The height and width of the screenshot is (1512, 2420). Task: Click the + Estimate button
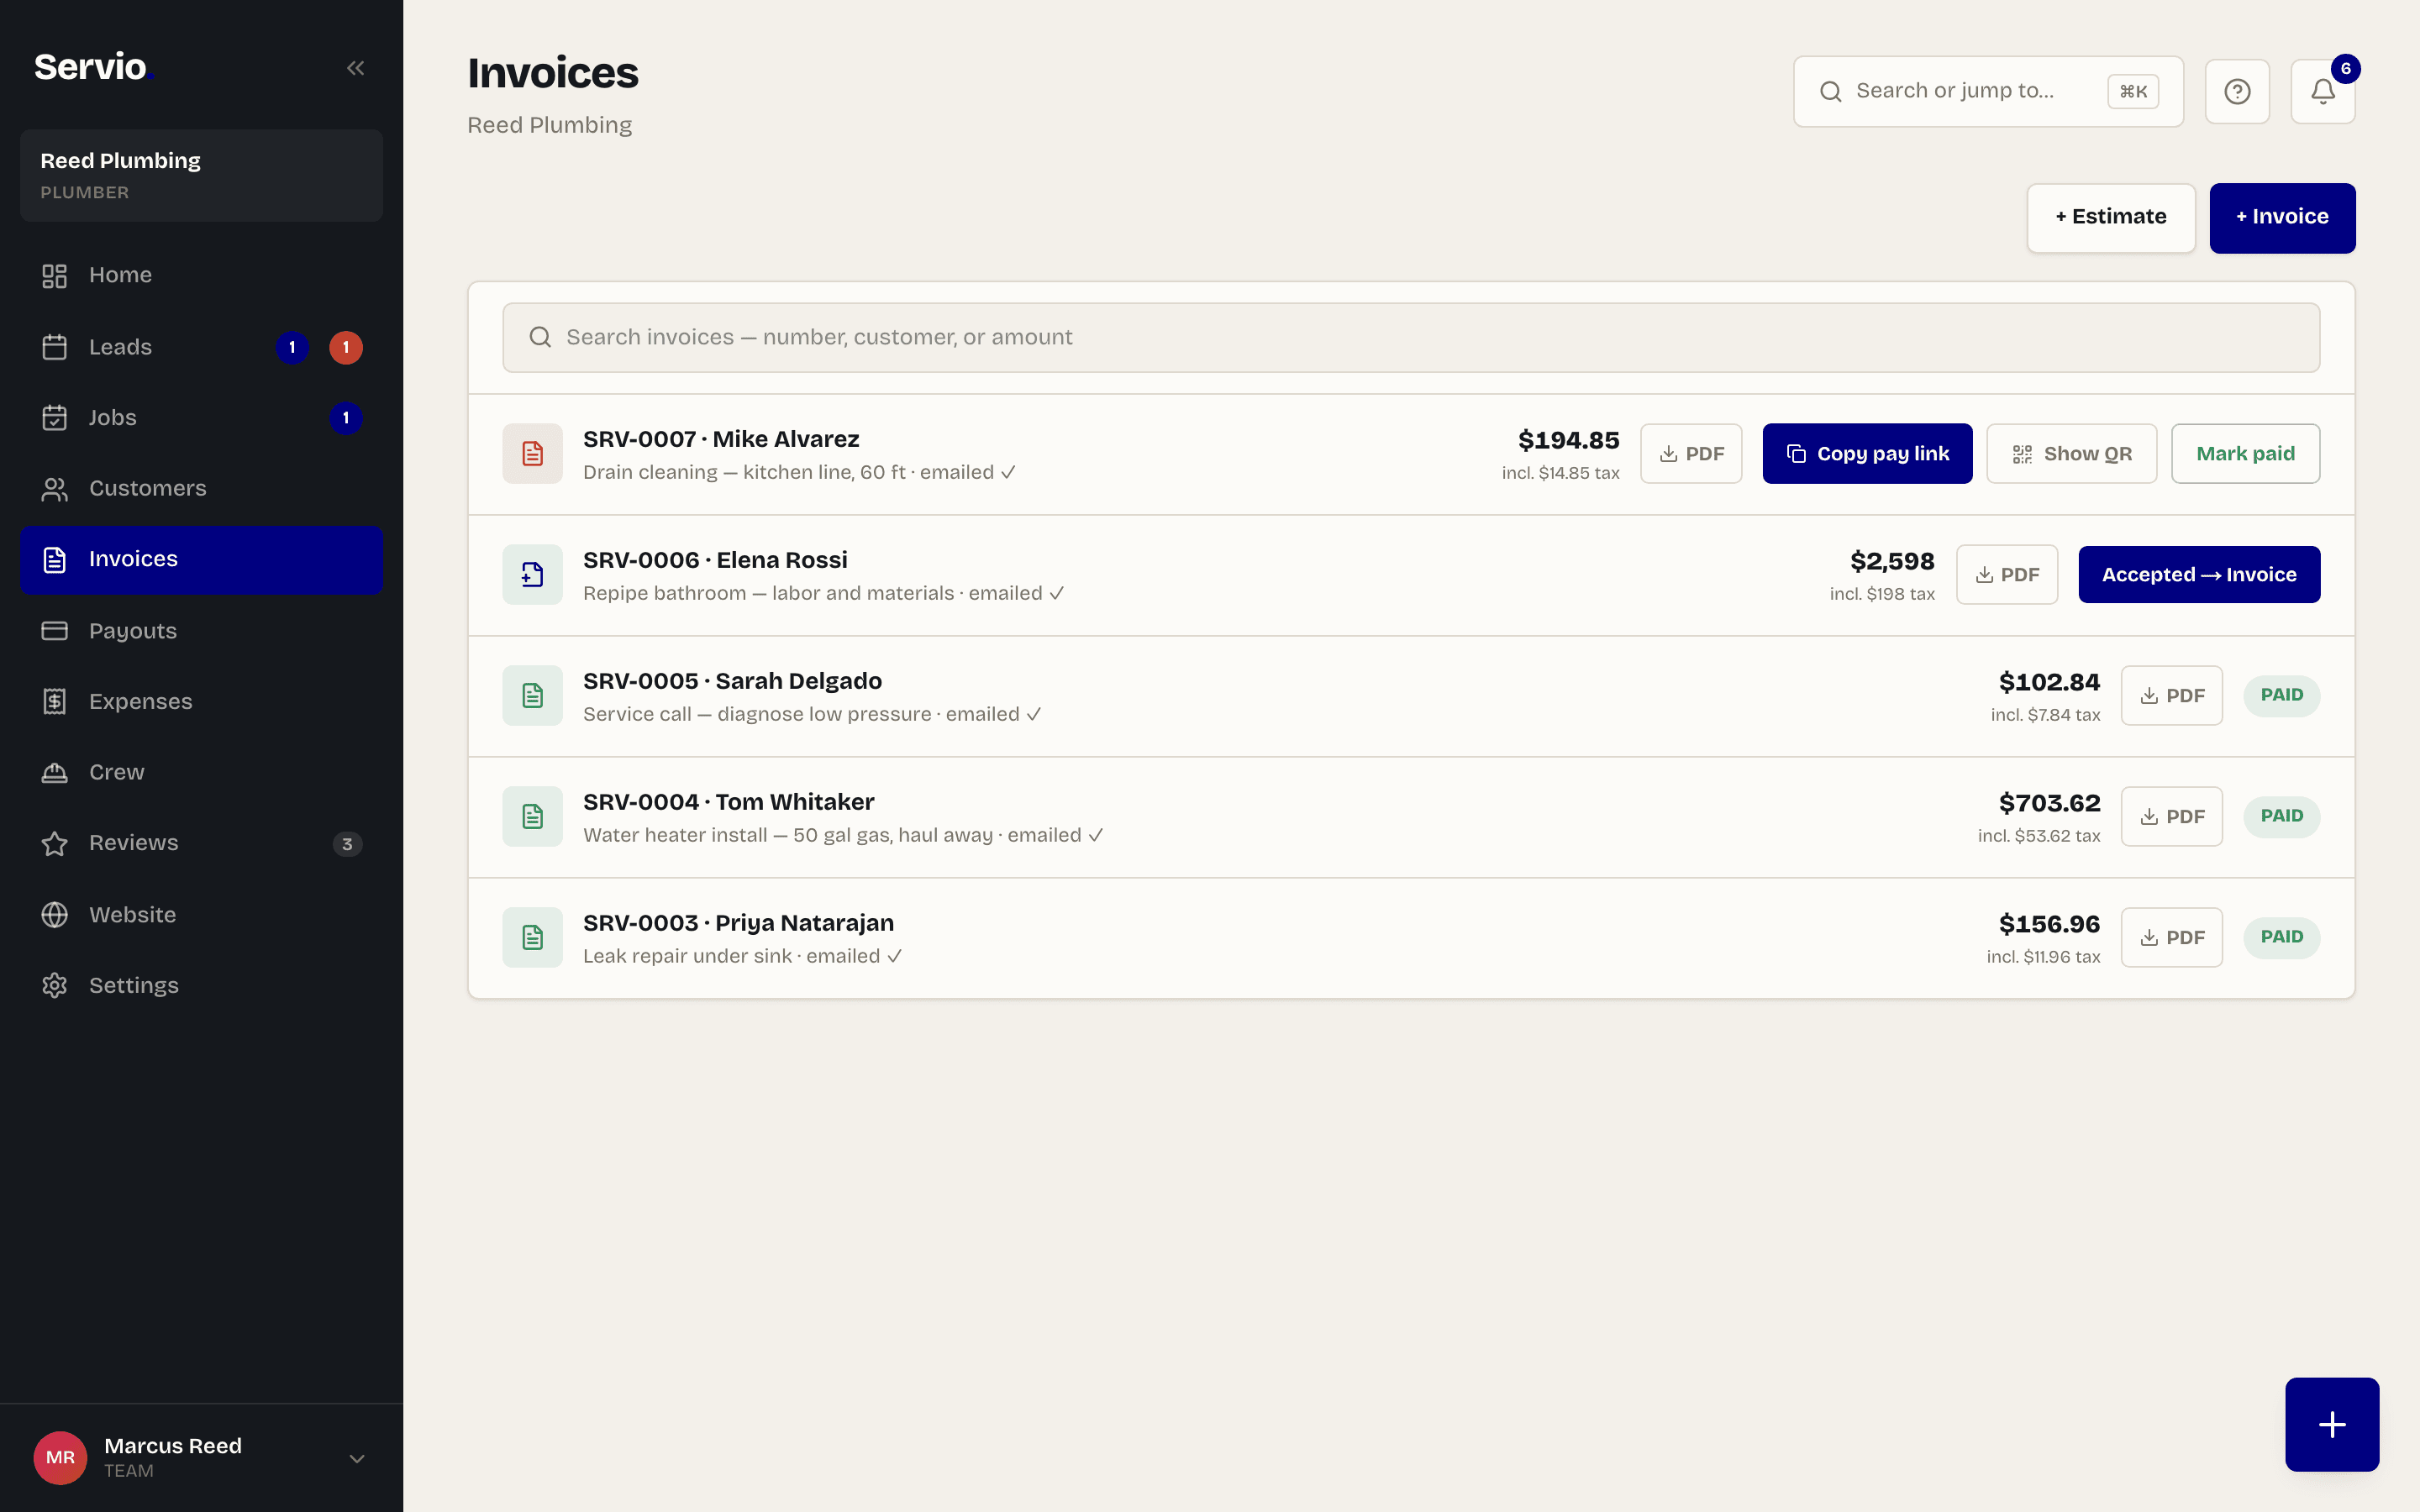pos(2111,217)
